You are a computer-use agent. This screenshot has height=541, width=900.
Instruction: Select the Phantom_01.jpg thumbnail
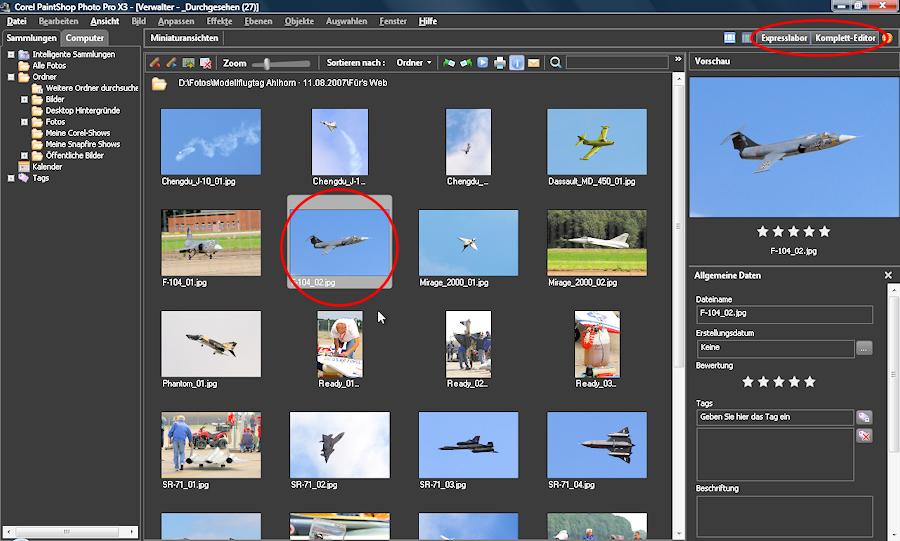pyautogui.click(x=211, y=344)
